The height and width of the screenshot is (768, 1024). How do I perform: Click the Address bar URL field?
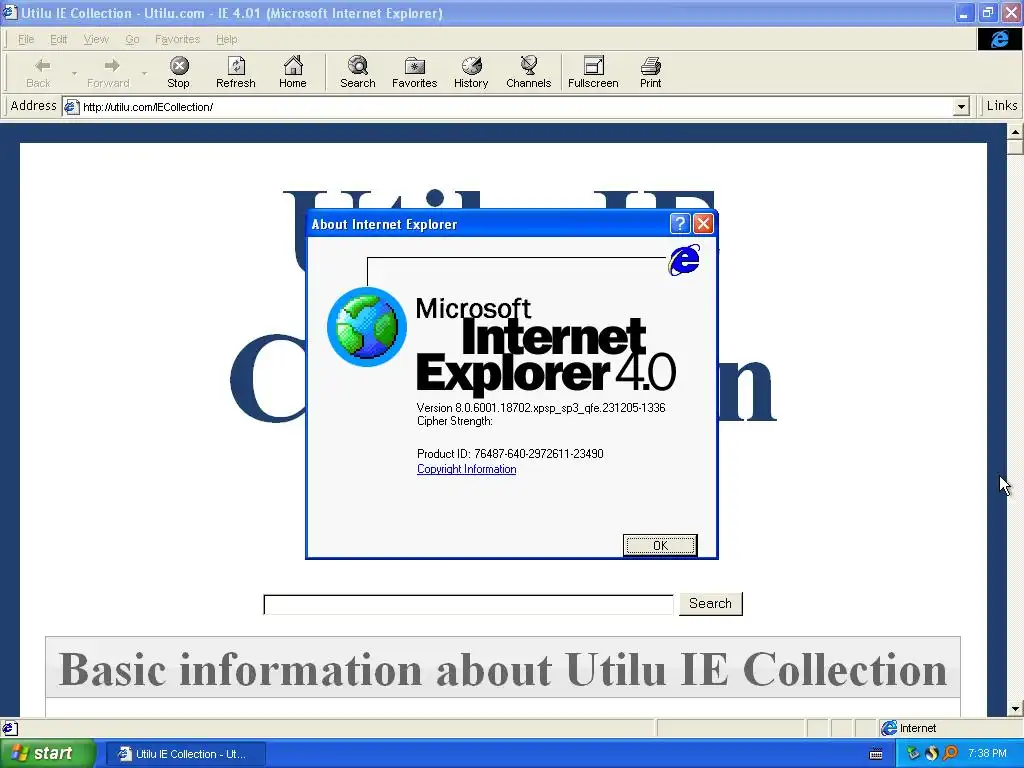[x=516, y=107]
